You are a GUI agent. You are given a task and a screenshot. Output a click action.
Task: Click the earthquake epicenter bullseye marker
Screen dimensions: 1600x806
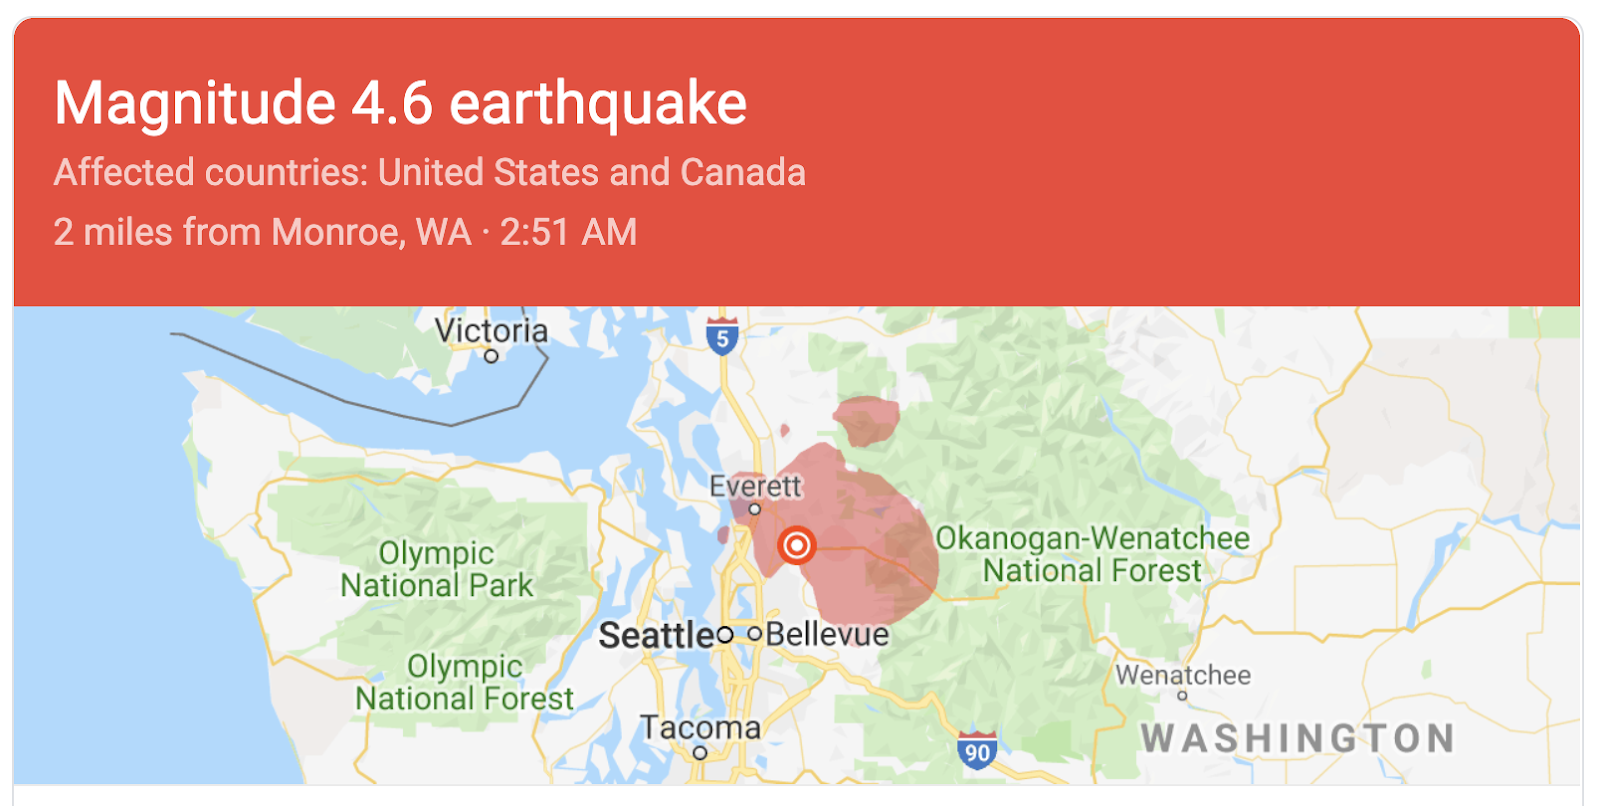pyautogui.click(x=797, y=545)
